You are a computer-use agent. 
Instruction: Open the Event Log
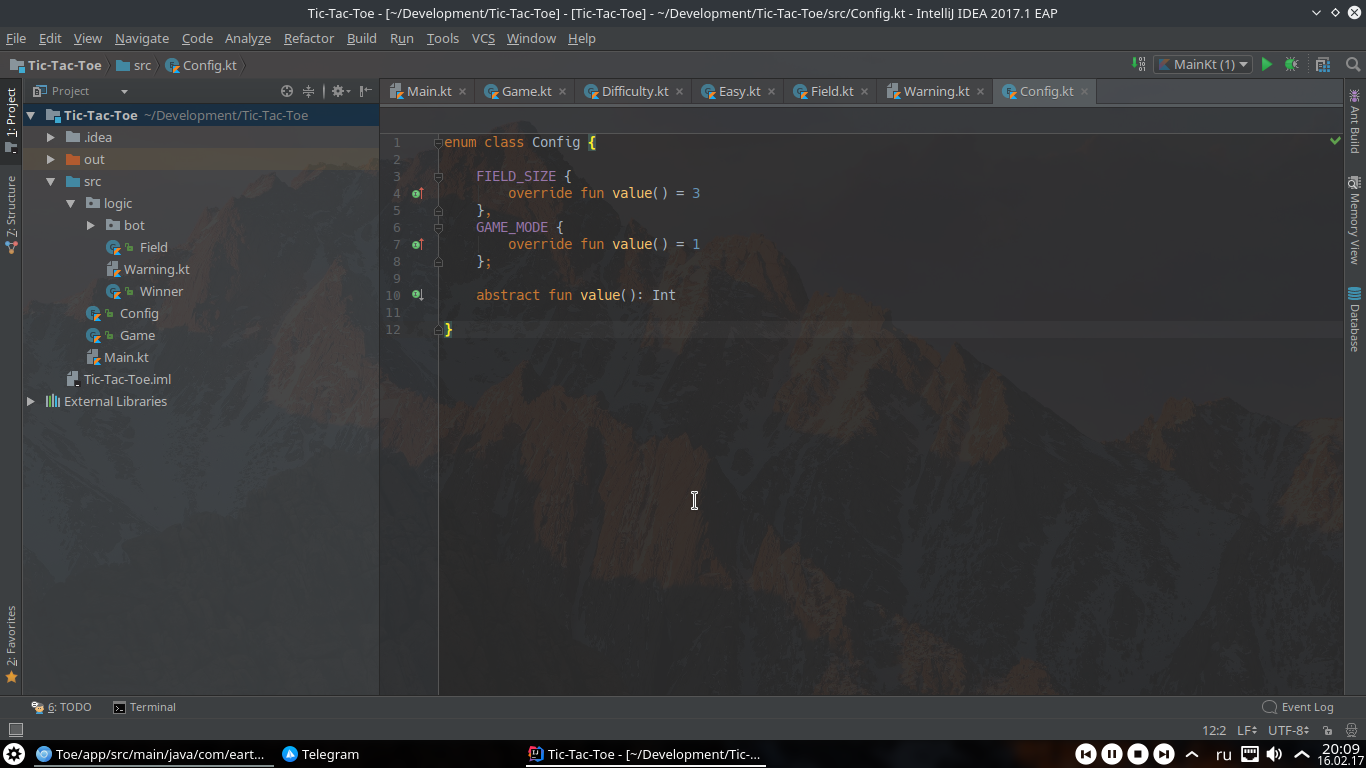click(1298, 707)
